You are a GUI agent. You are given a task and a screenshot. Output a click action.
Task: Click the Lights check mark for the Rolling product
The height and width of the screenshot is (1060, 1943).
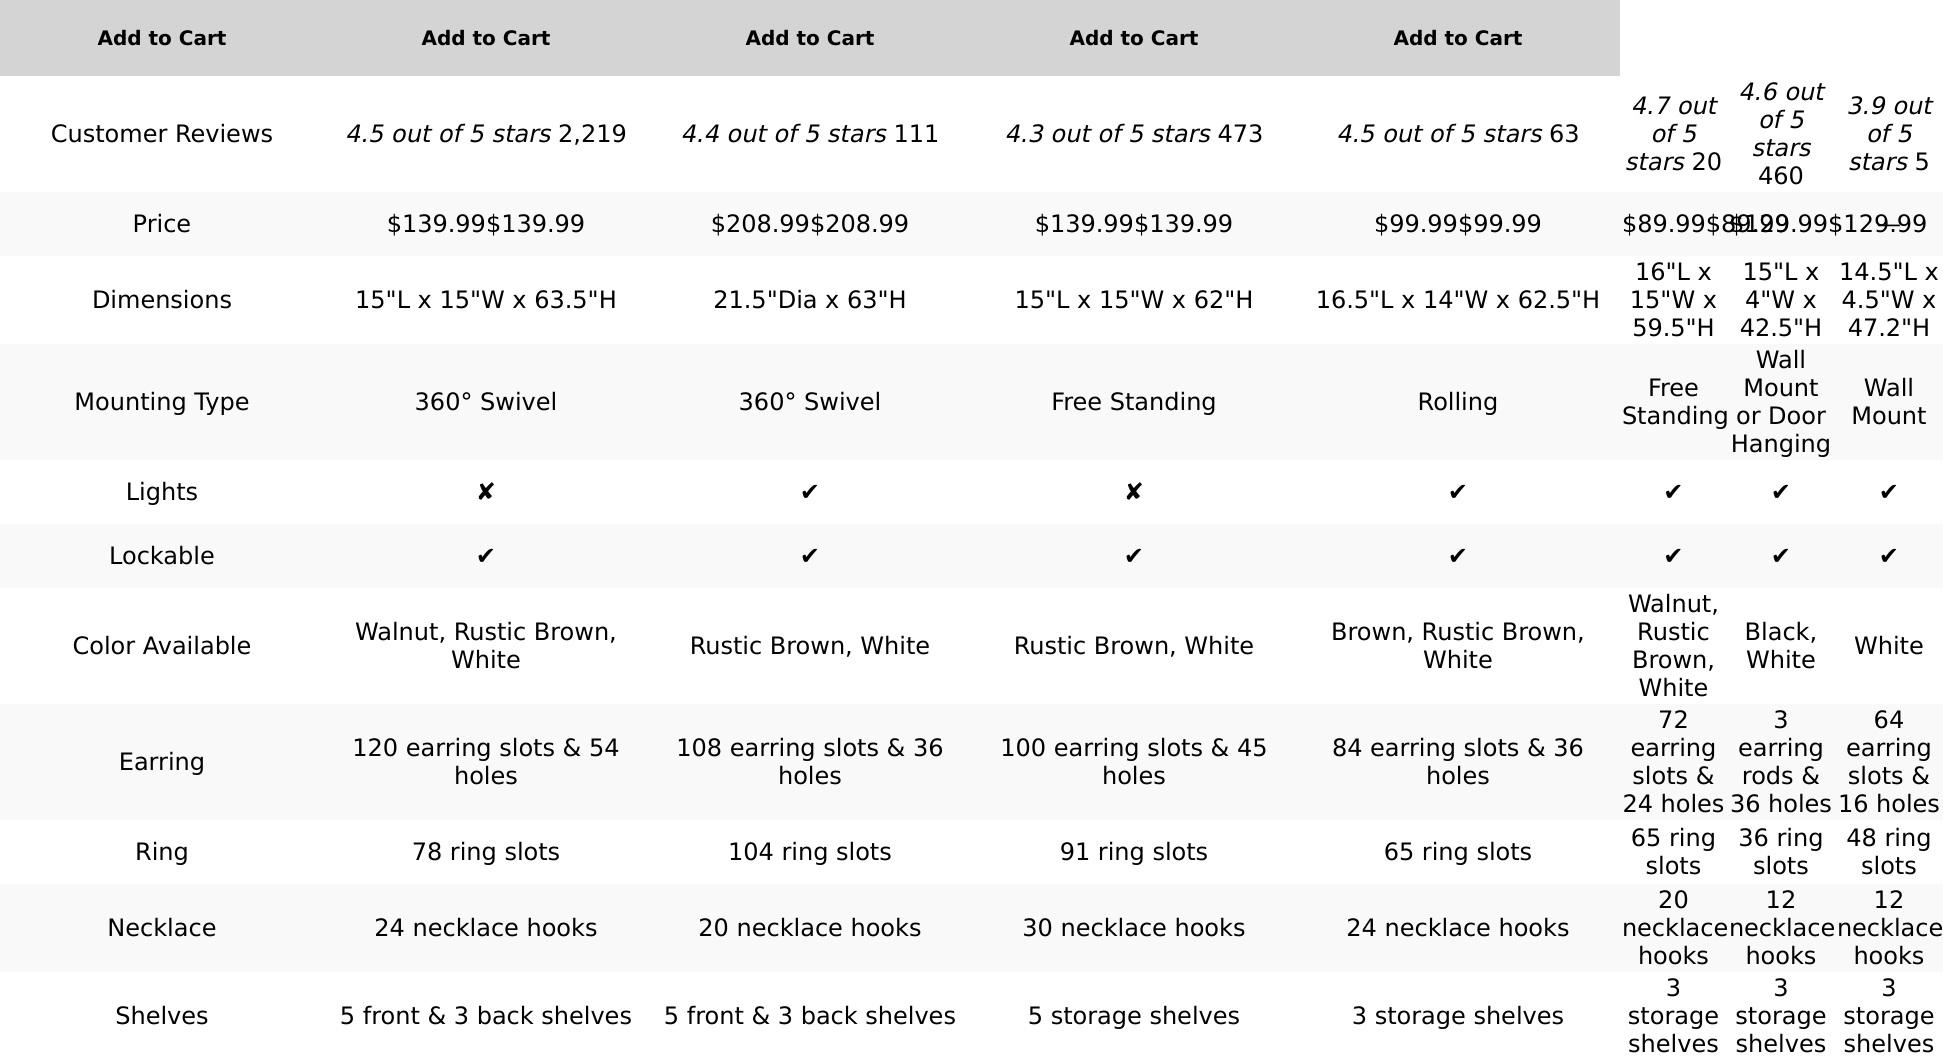1457,492
